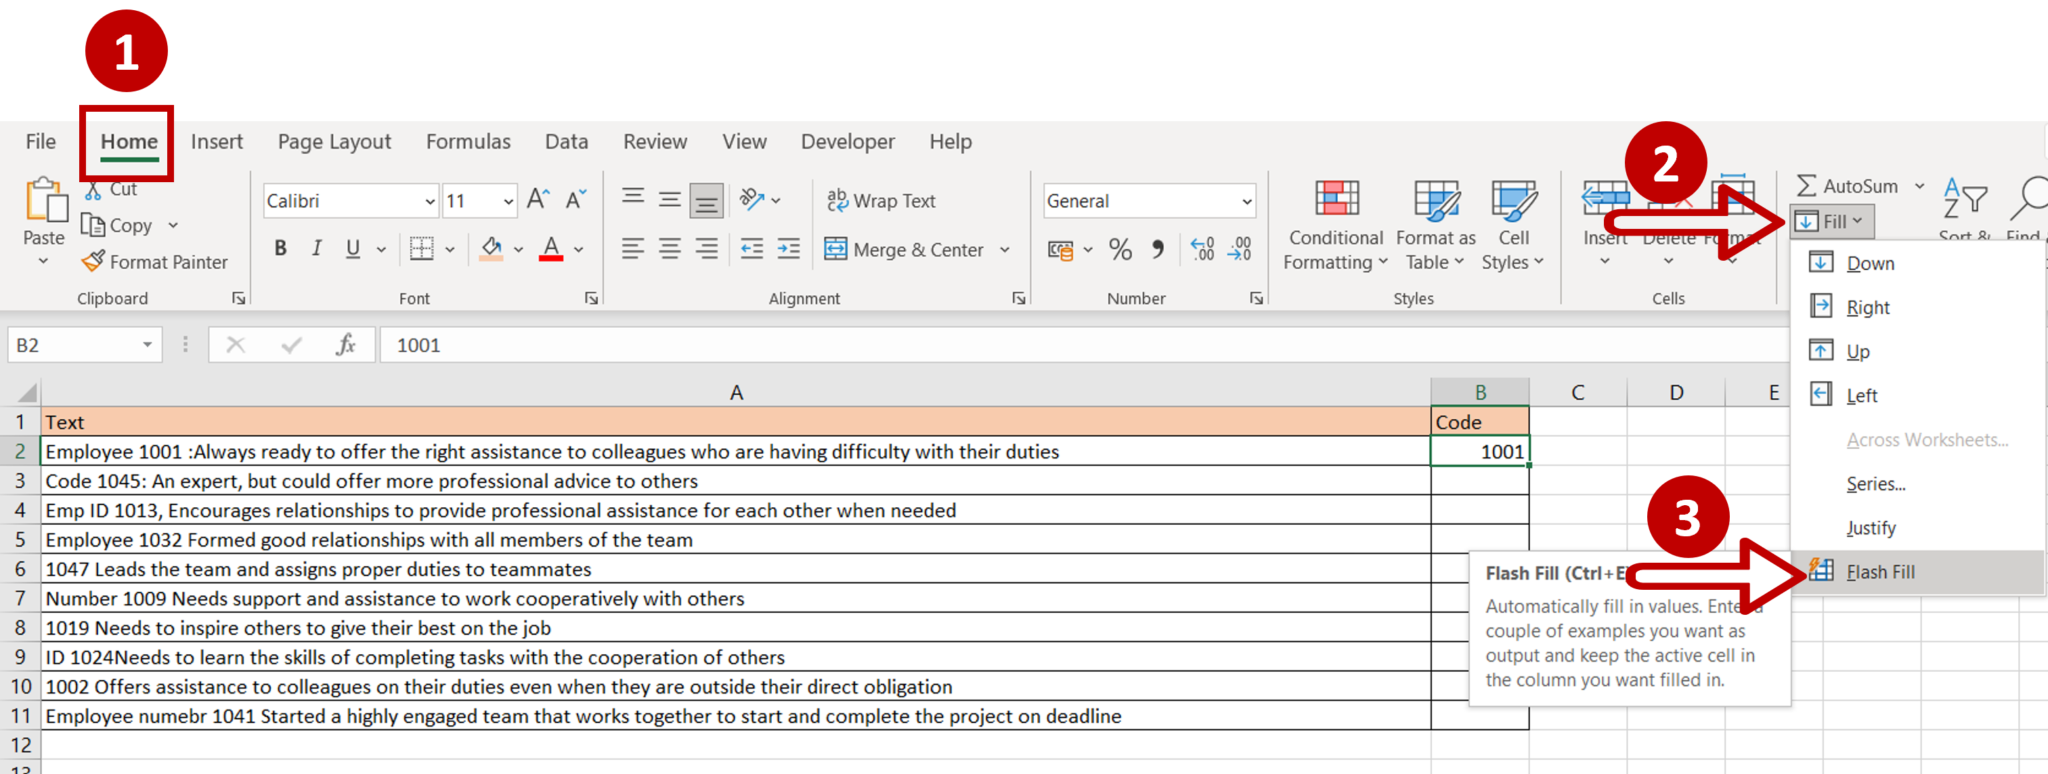Click the Cut scissors icon

[93, 188]
